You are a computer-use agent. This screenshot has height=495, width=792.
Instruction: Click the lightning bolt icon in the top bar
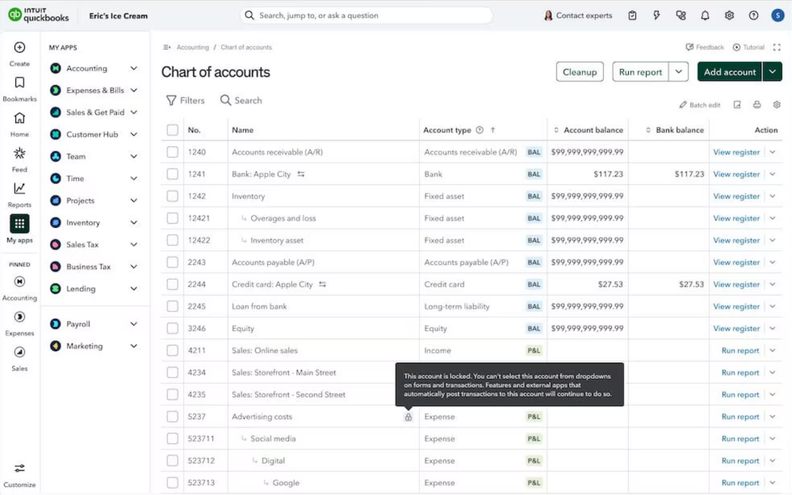pos(656,16)
